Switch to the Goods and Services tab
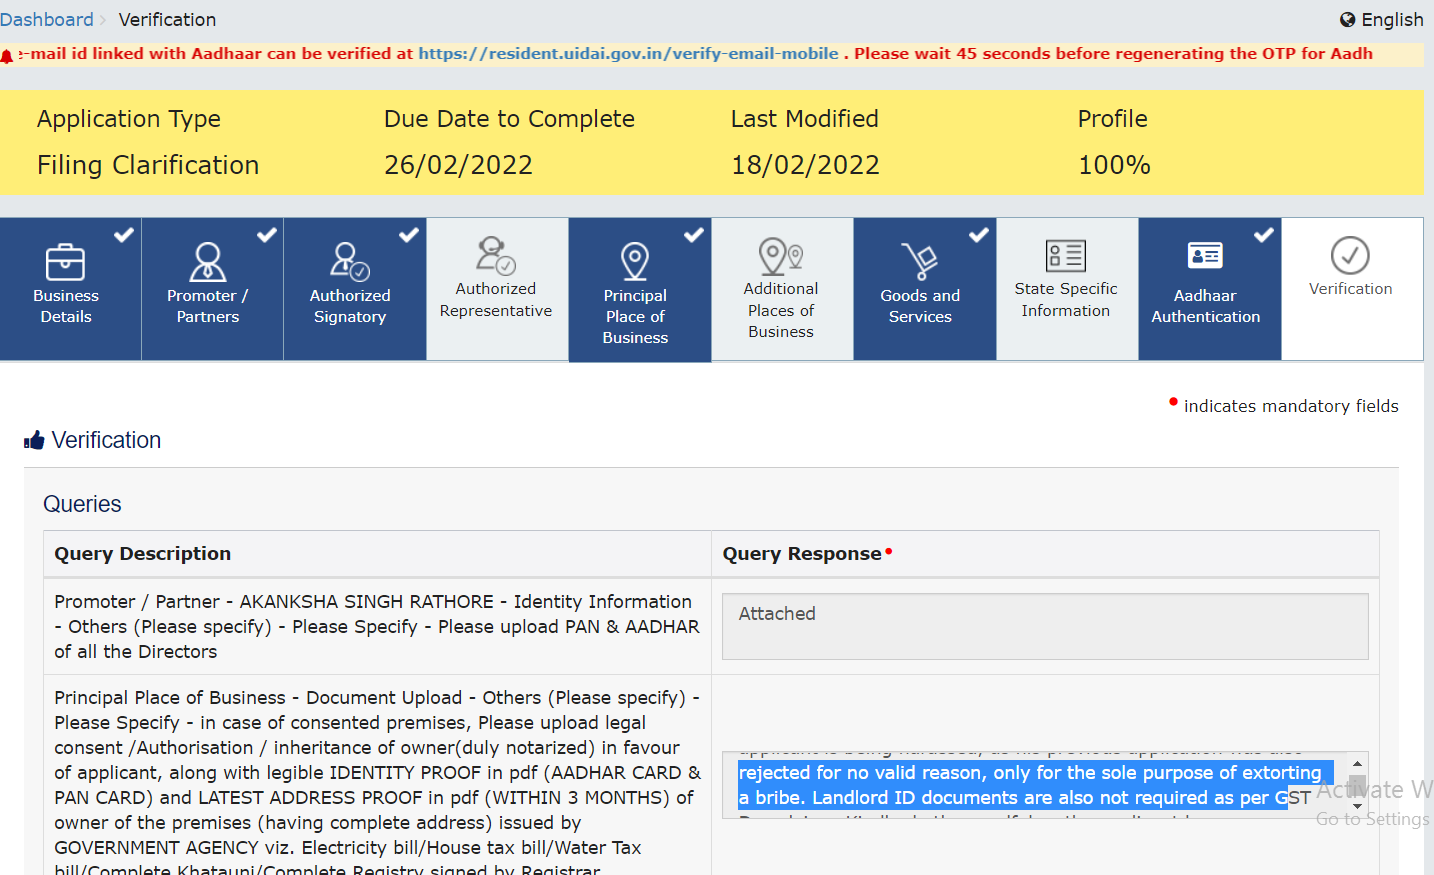The image size is (1434, 875). [x=925, y=289]
